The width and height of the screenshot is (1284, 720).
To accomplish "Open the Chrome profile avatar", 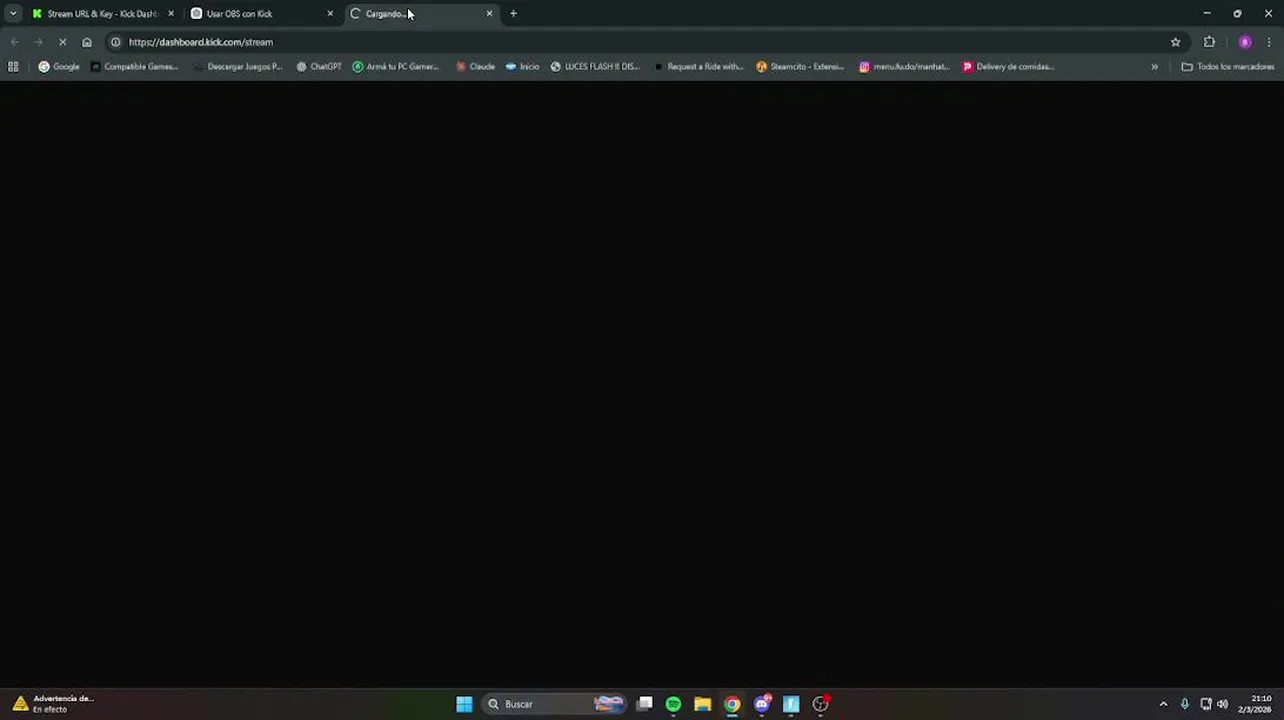I will click(x=1245, y=42).
